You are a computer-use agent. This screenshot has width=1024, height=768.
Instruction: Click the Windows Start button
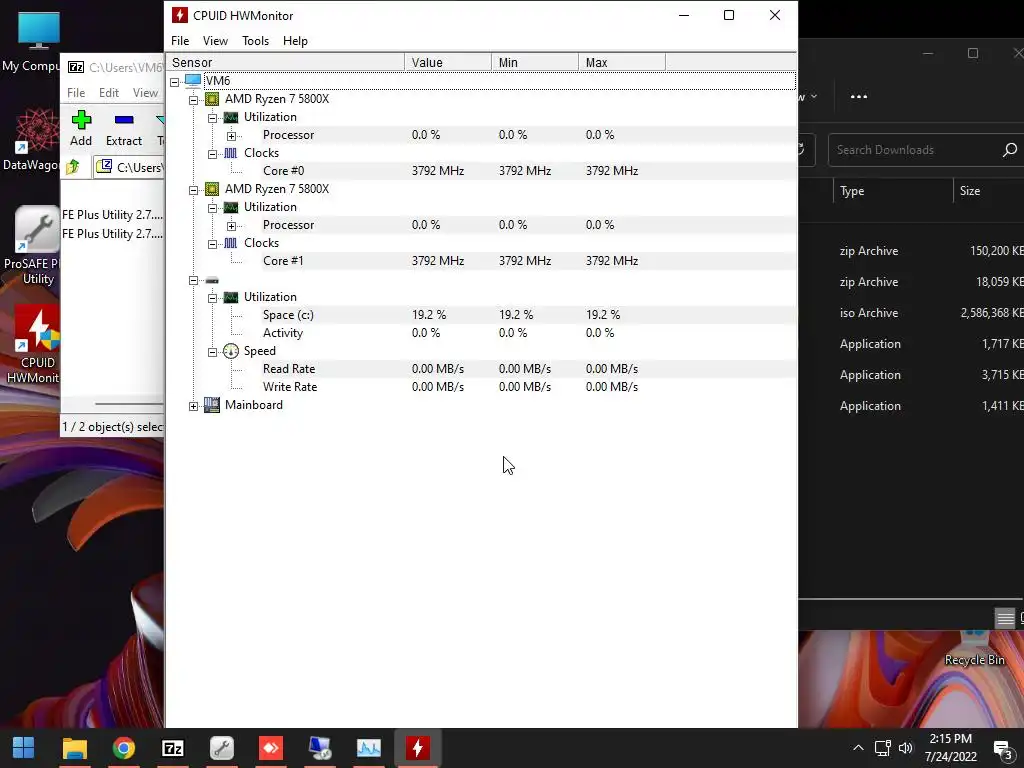tap(24, 748)
